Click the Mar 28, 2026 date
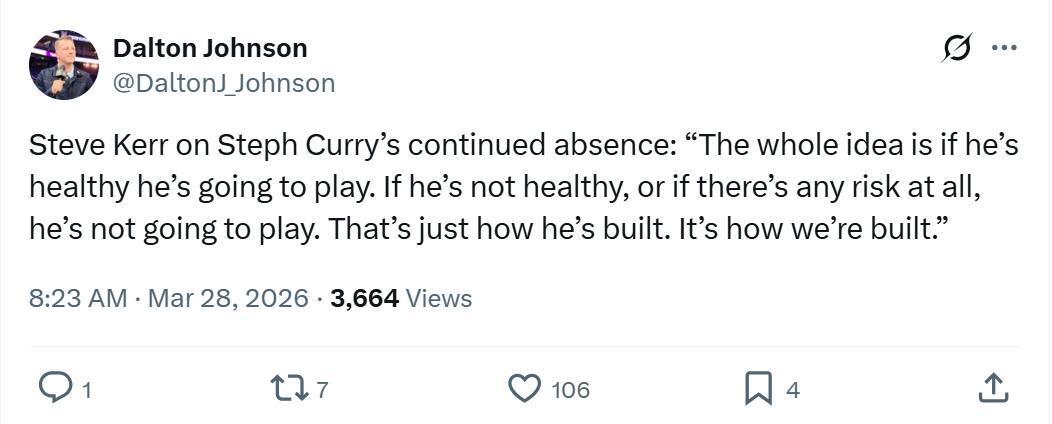Image resolution: width=1052 pixels, height=424 pixels. click(x=228, y=298)
